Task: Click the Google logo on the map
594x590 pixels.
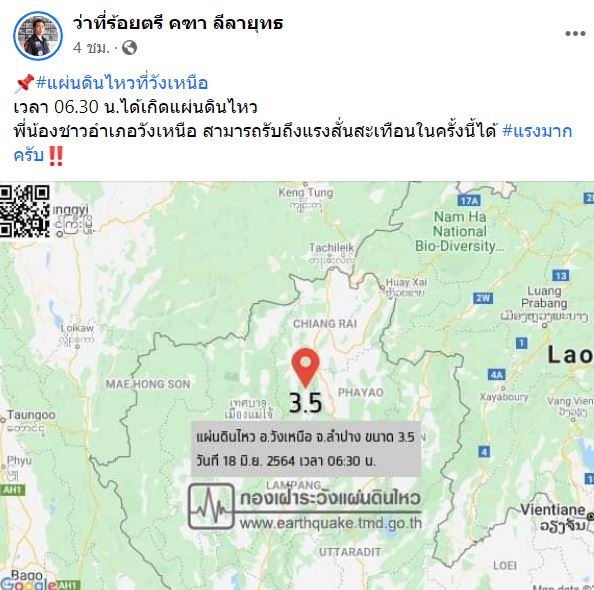Action: (28, 584)
